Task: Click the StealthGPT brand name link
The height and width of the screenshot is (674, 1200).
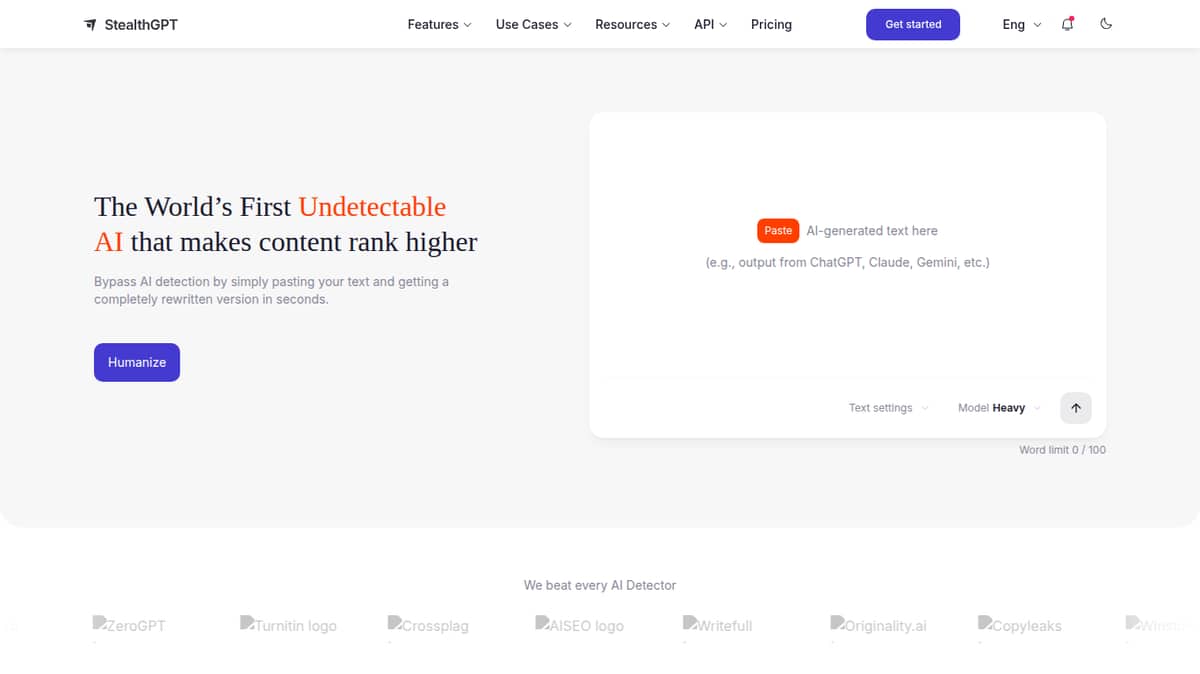Action: 141,24
